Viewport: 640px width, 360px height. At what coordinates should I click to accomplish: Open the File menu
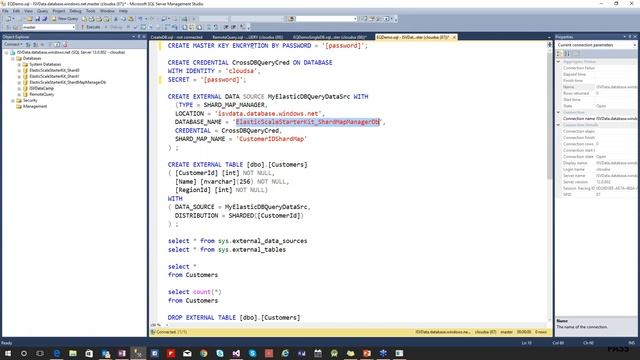coord(5,11)
